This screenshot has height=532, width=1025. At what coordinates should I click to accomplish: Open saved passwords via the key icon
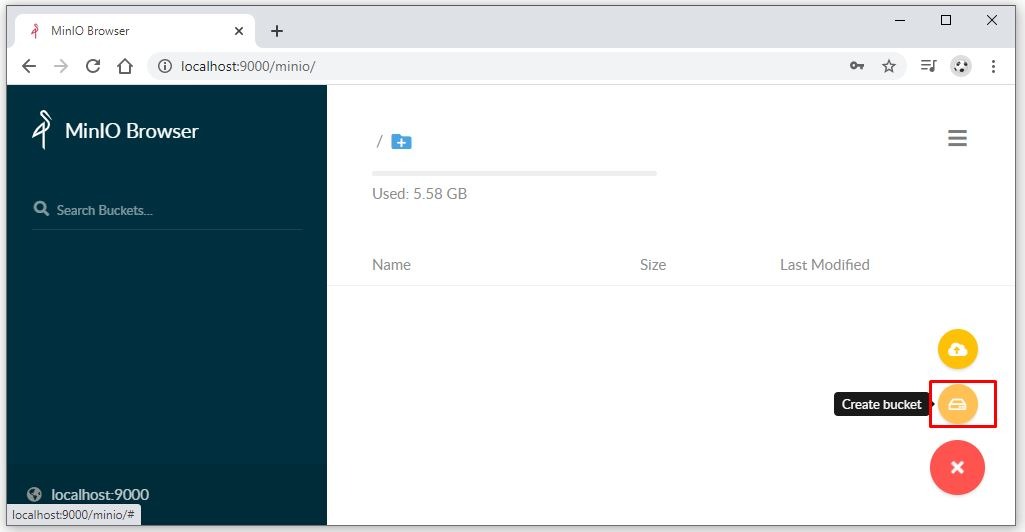857,66
